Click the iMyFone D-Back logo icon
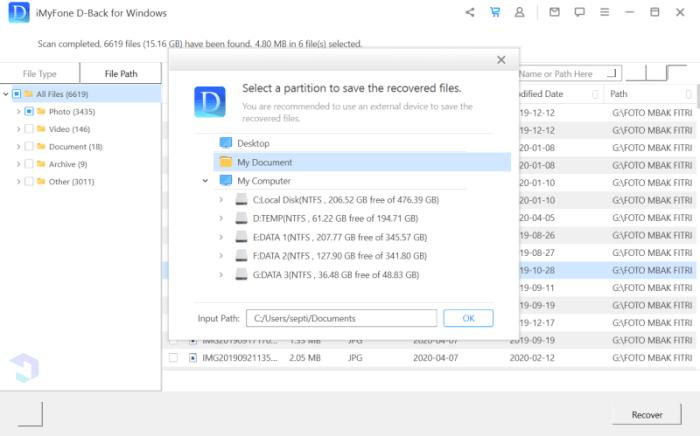The height and width of the screenshot is (436, 700). [19, 12]
